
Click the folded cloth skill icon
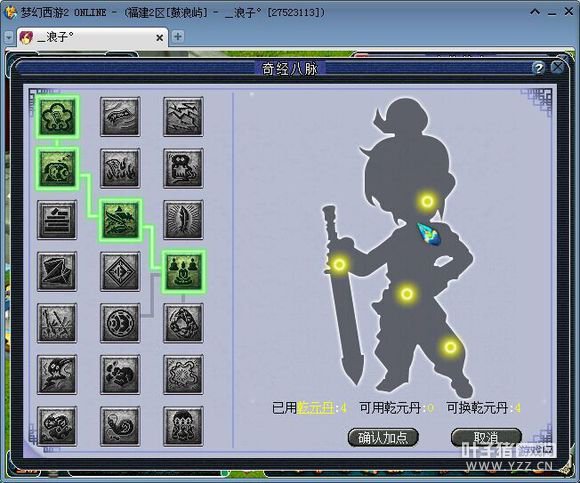click(57, 272)
